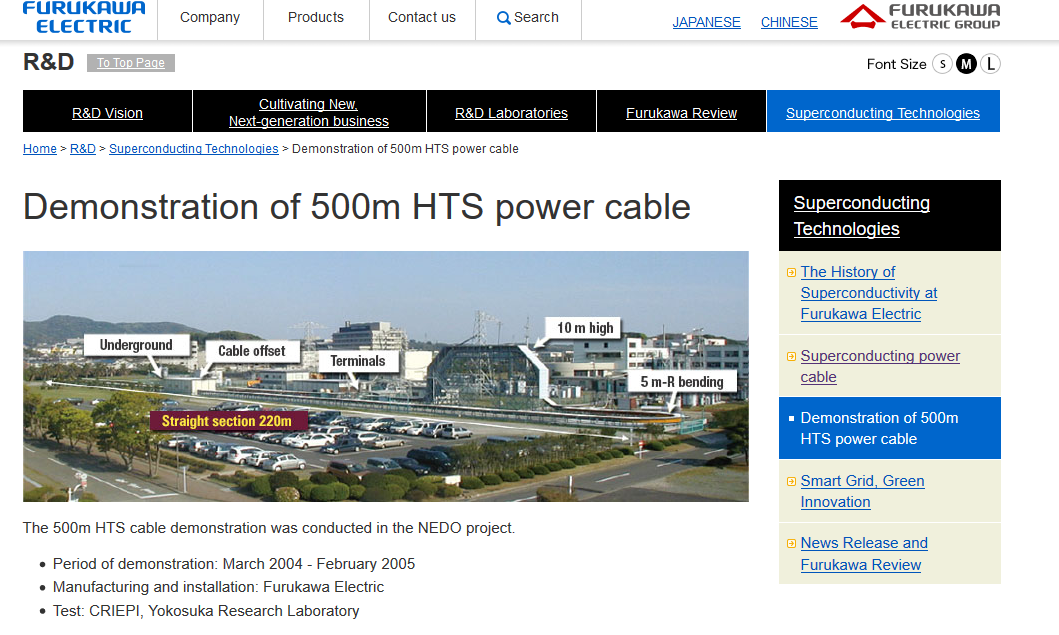
Task: Go to R&D in breadcrumb
Action: pos(83,149)
